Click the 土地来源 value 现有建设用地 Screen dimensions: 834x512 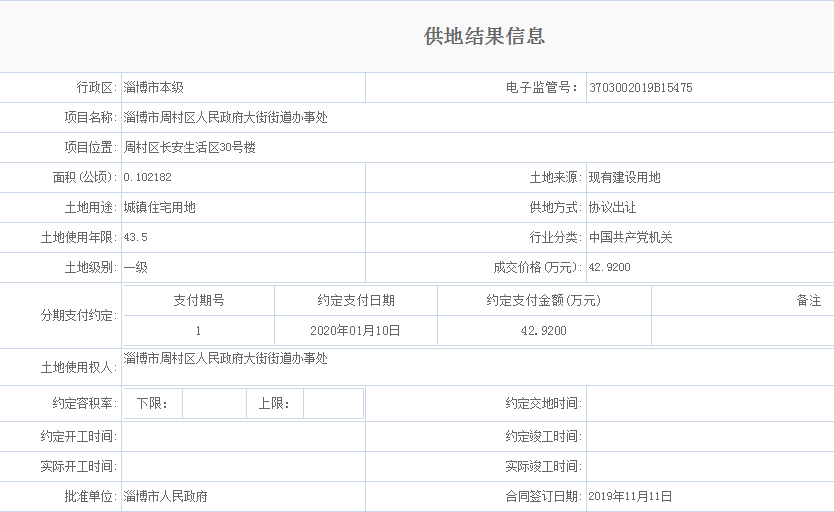pos(624,178)
